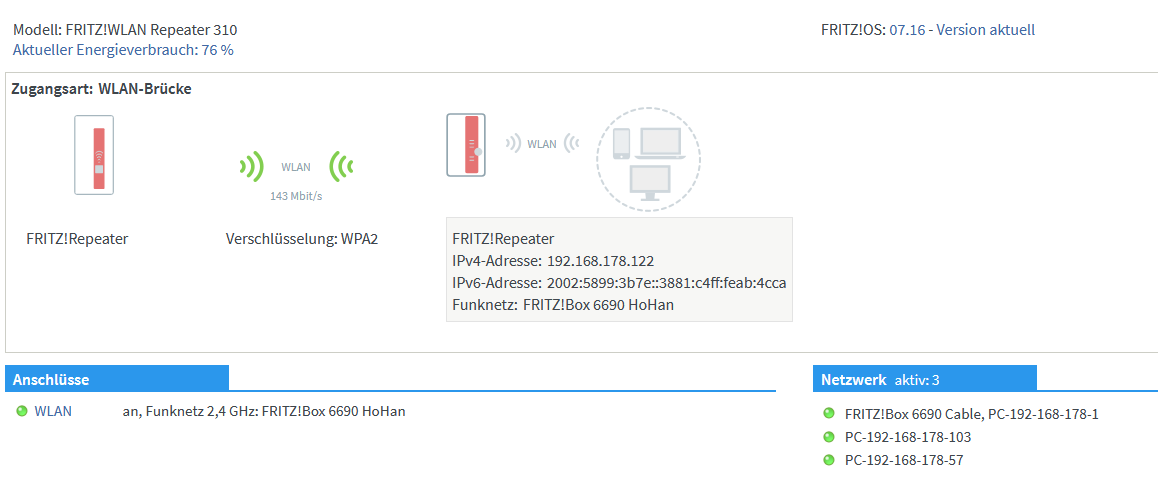Click green dot beside PC-192-168-178-103
Screen dimensions: 1158x495
[x=828, y=437]
